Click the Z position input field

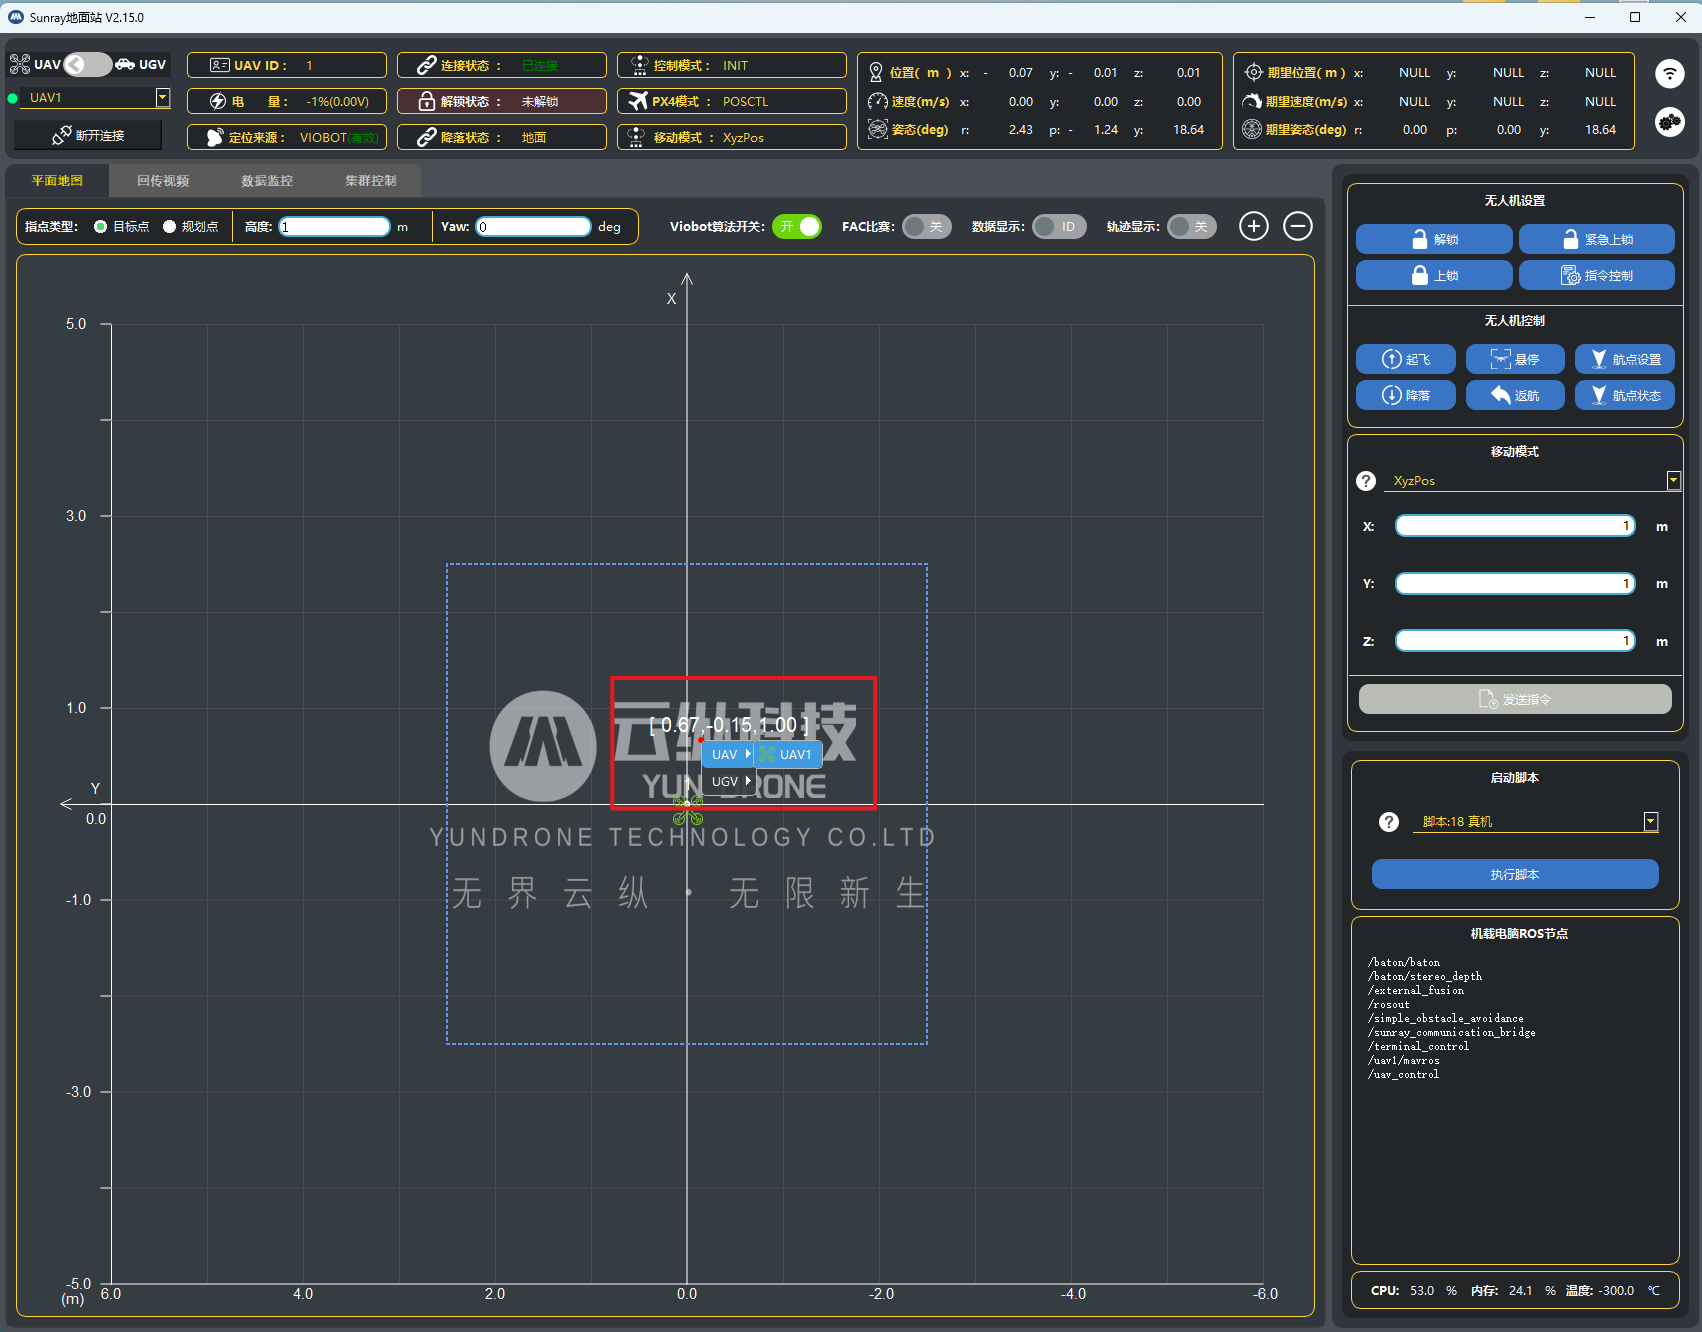tap(1515, 640)
